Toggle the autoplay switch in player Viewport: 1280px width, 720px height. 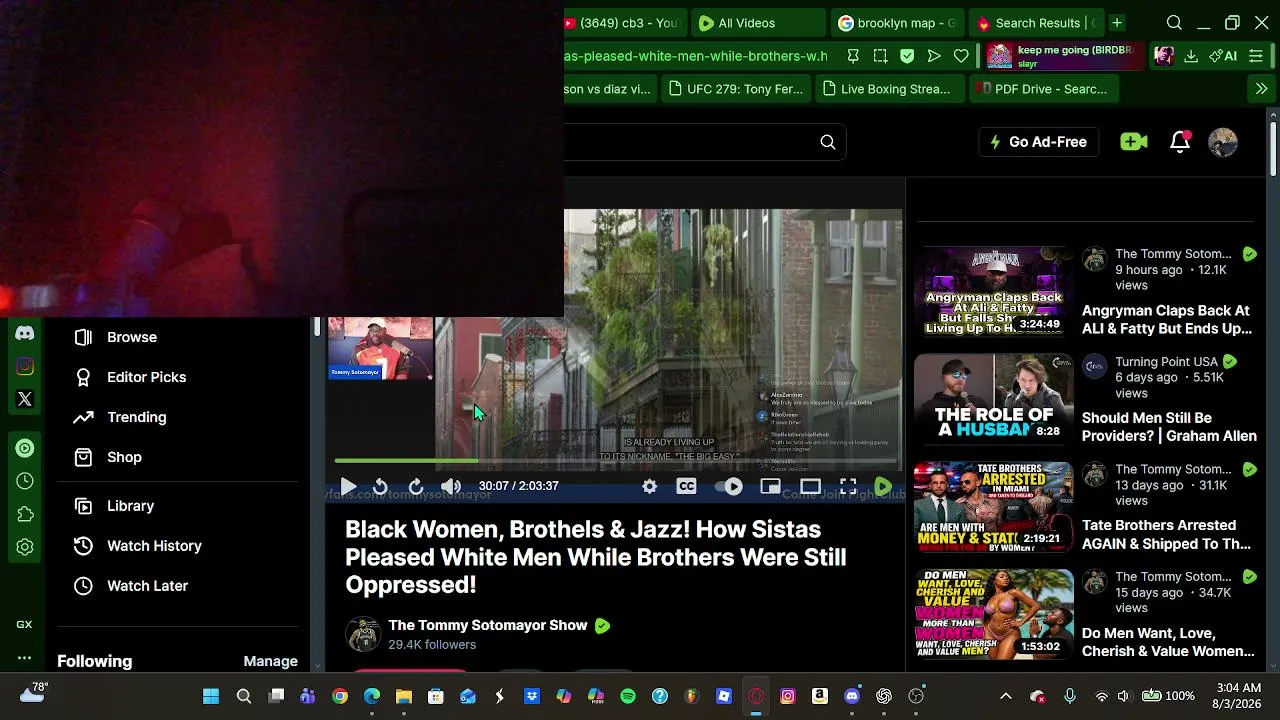click(729, 486)
